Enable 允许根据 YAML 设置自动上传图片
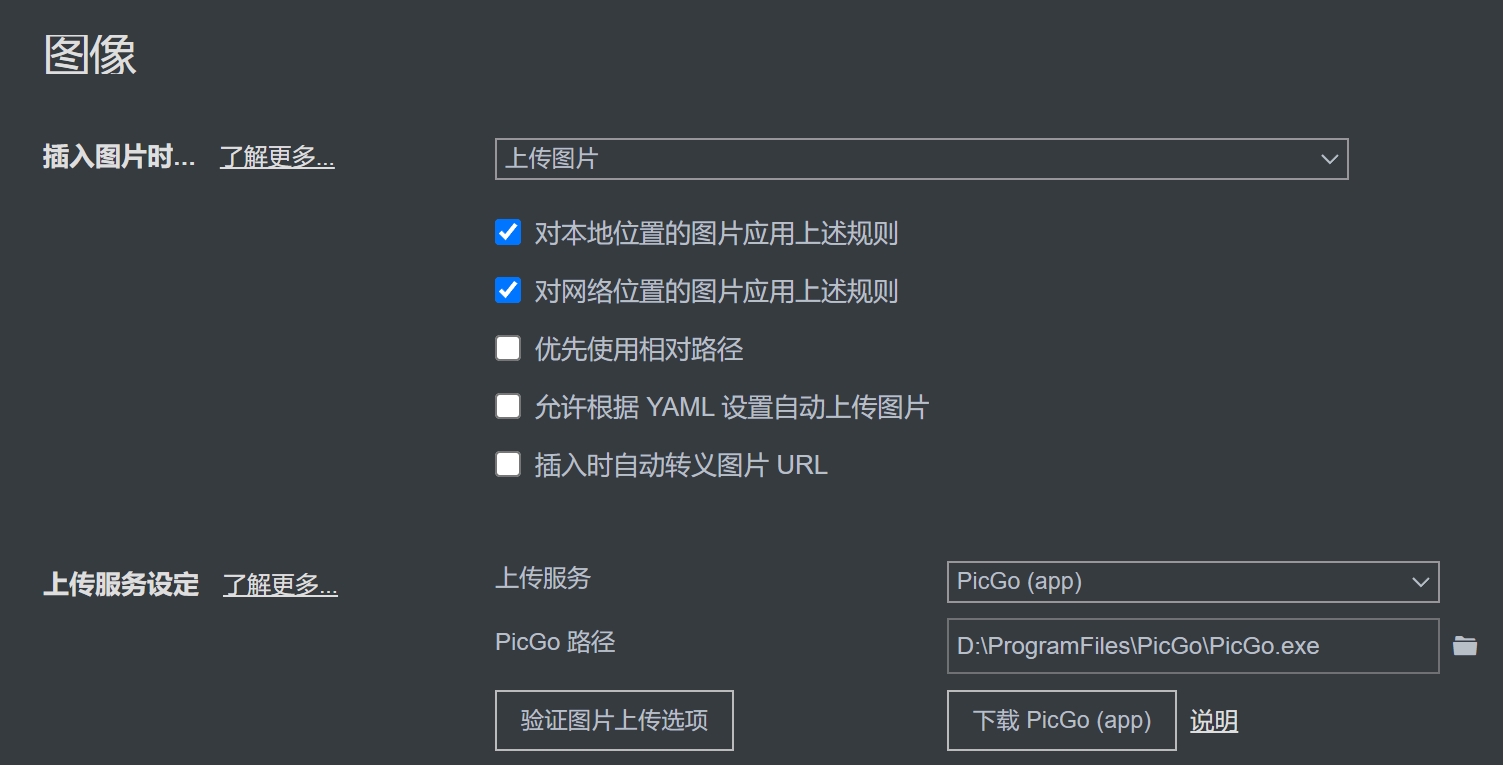Image resolution: width=1503 pixels, height=765 pixels. 508,405
